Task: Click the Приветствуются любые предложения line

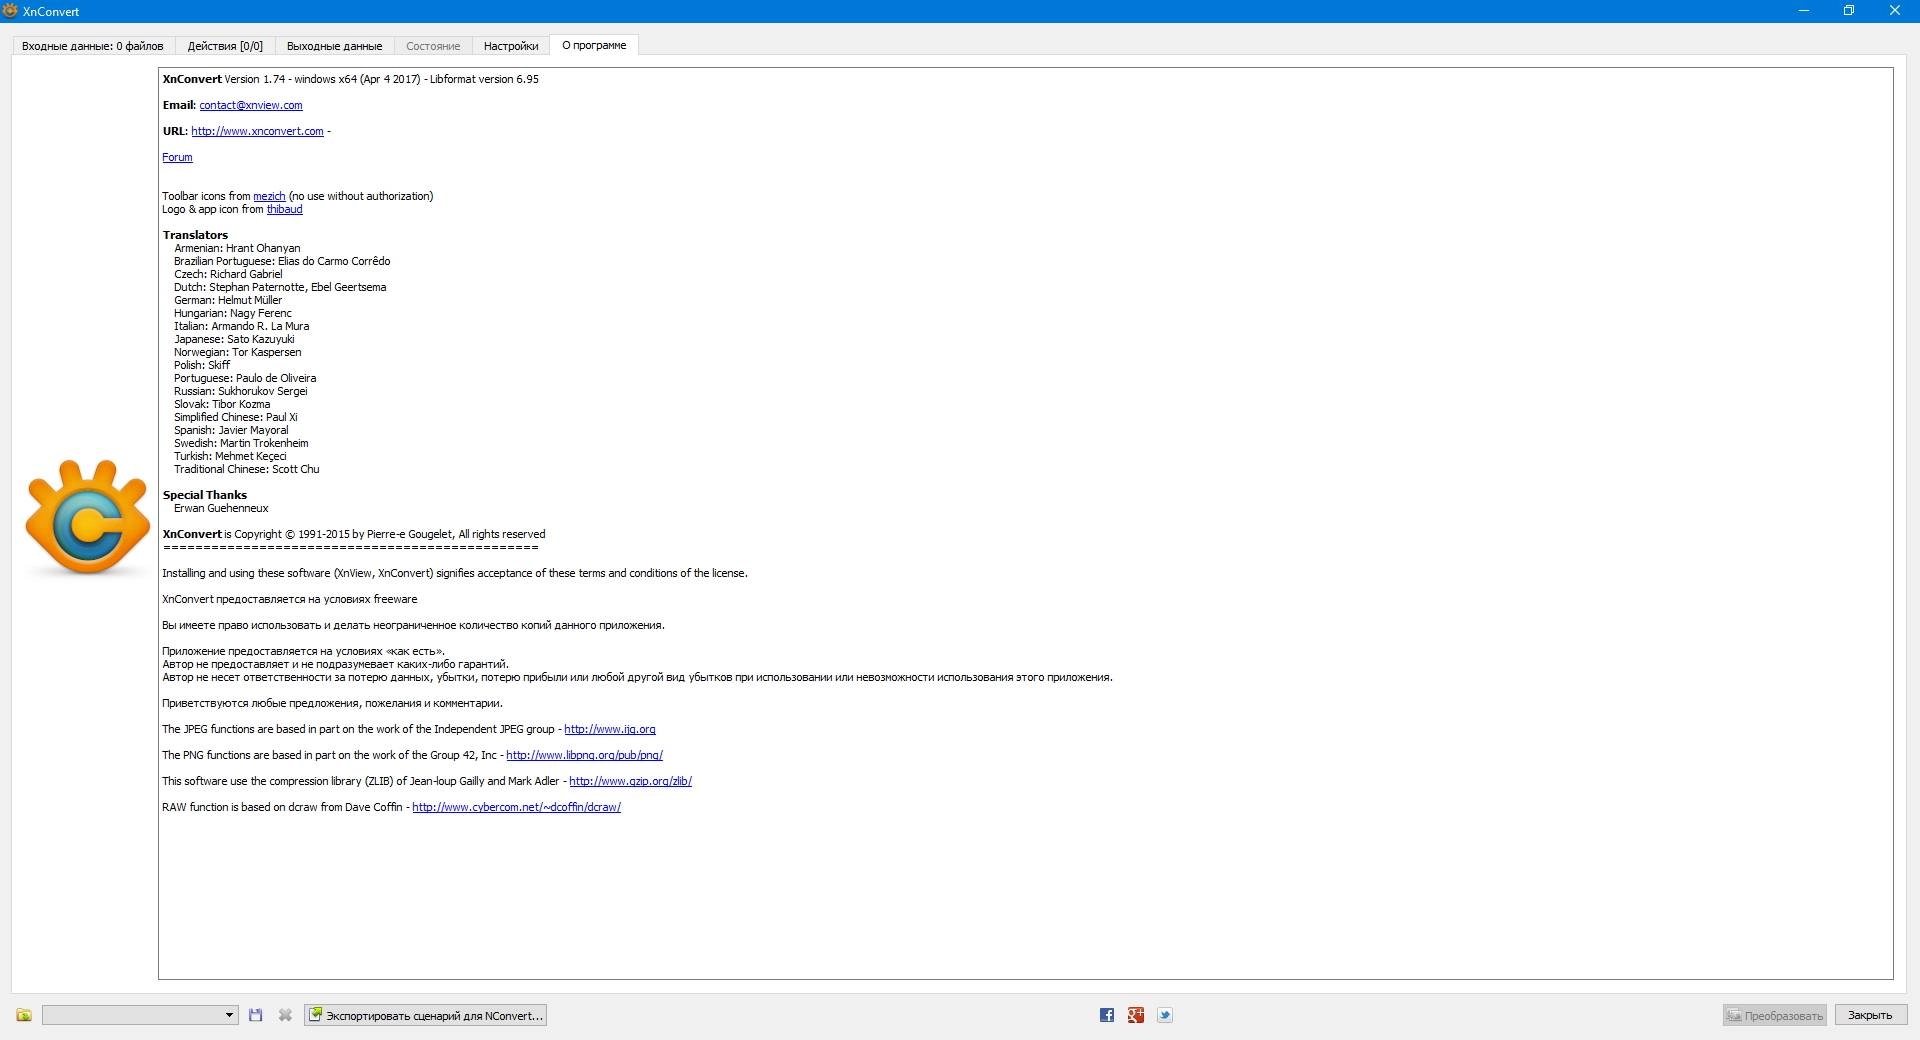Action: click(332, 703)
